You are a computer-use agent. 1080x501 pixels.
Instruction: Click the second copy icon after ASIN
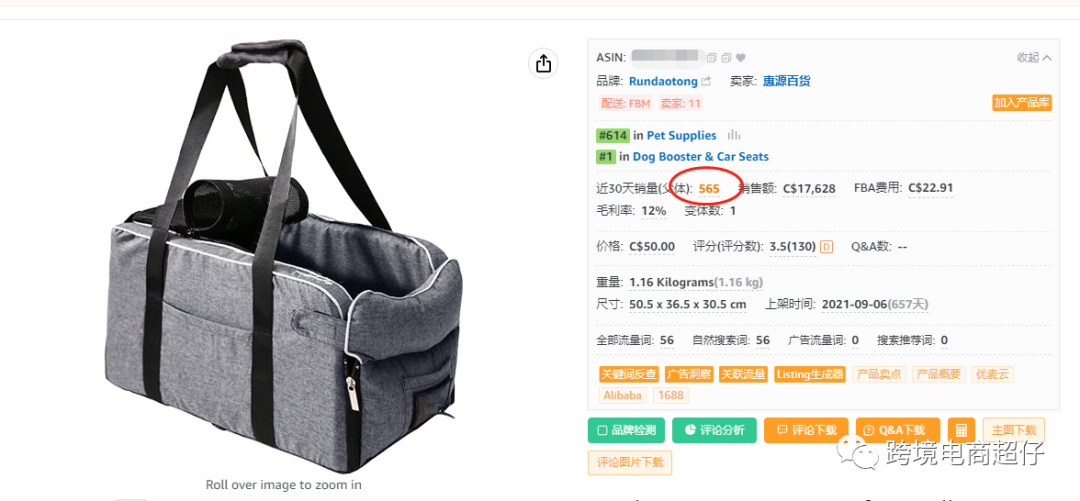(x=726, y=58)
